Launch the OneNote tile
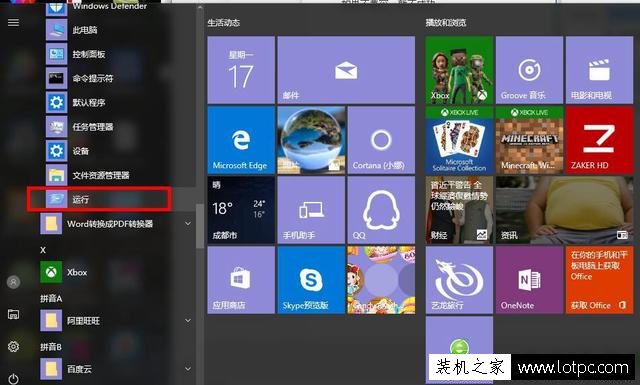 [529, 280]
